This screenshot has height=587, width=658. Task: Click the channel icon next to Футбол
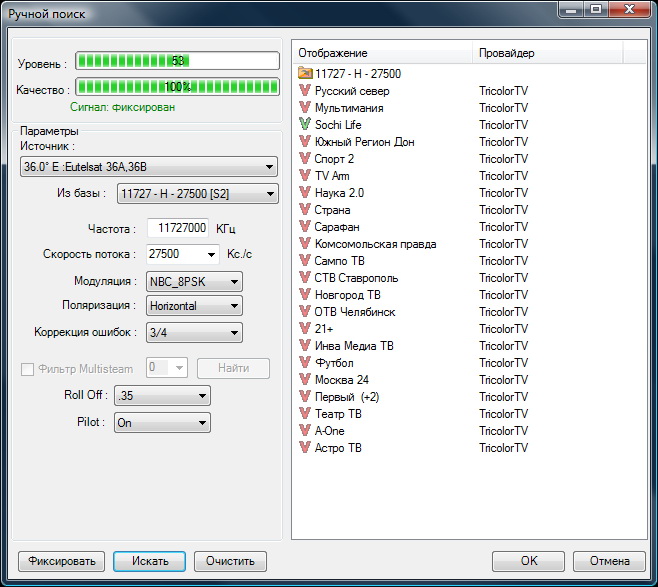305,363
